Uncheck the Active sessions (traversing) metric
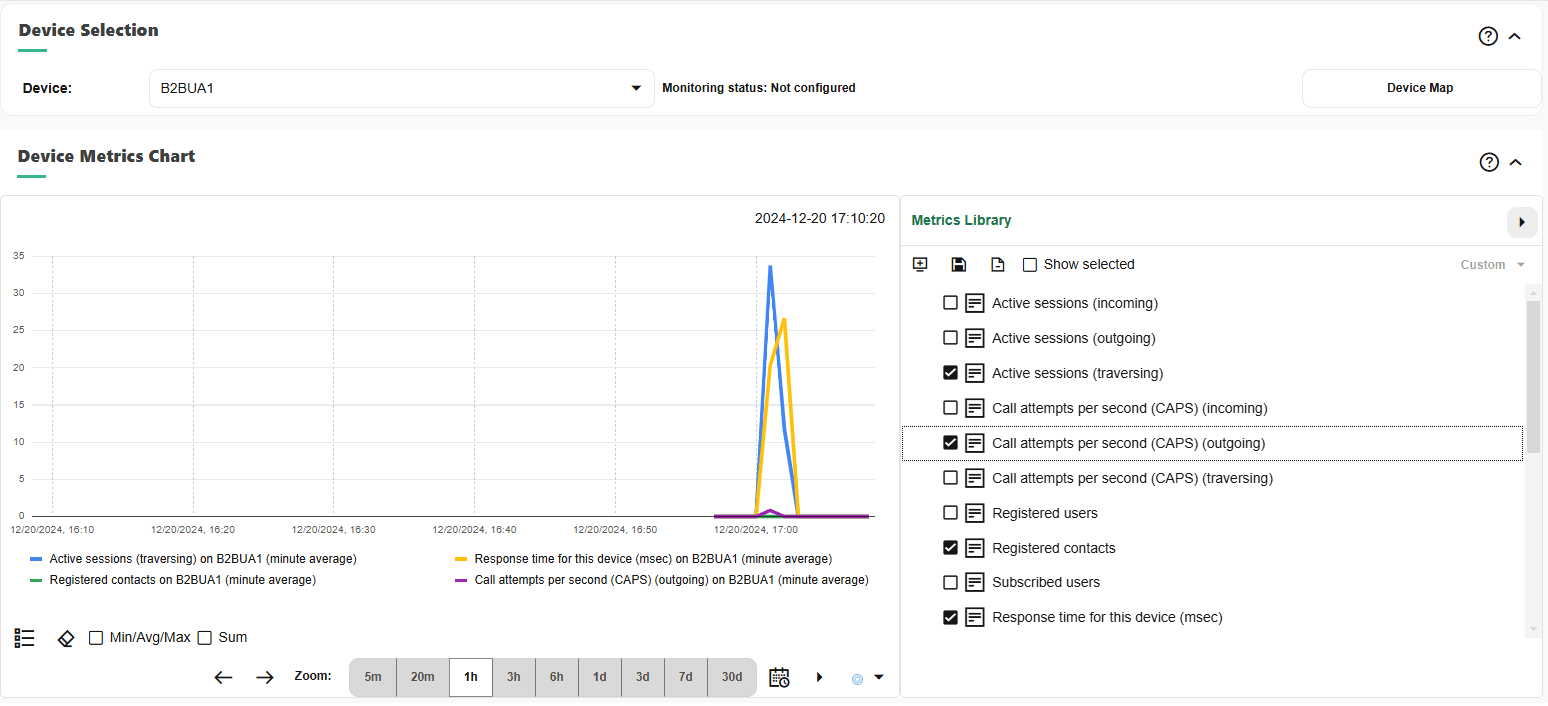 (x=950, y=372)
